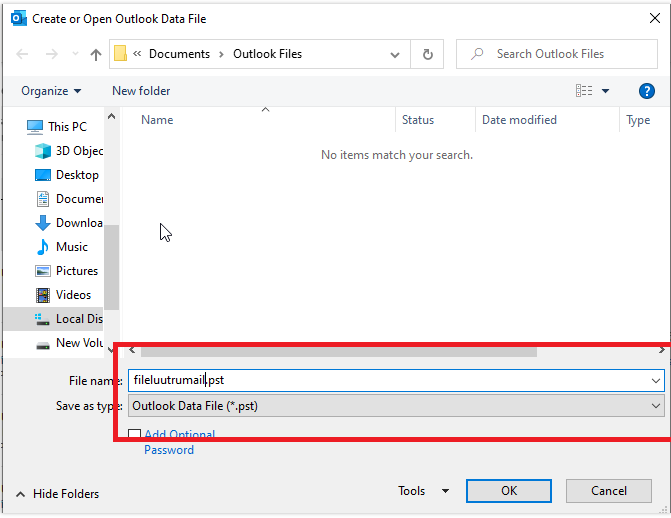The image size is (671, 518).
Task: Click the Music note icon
Action: click(42, 247)
